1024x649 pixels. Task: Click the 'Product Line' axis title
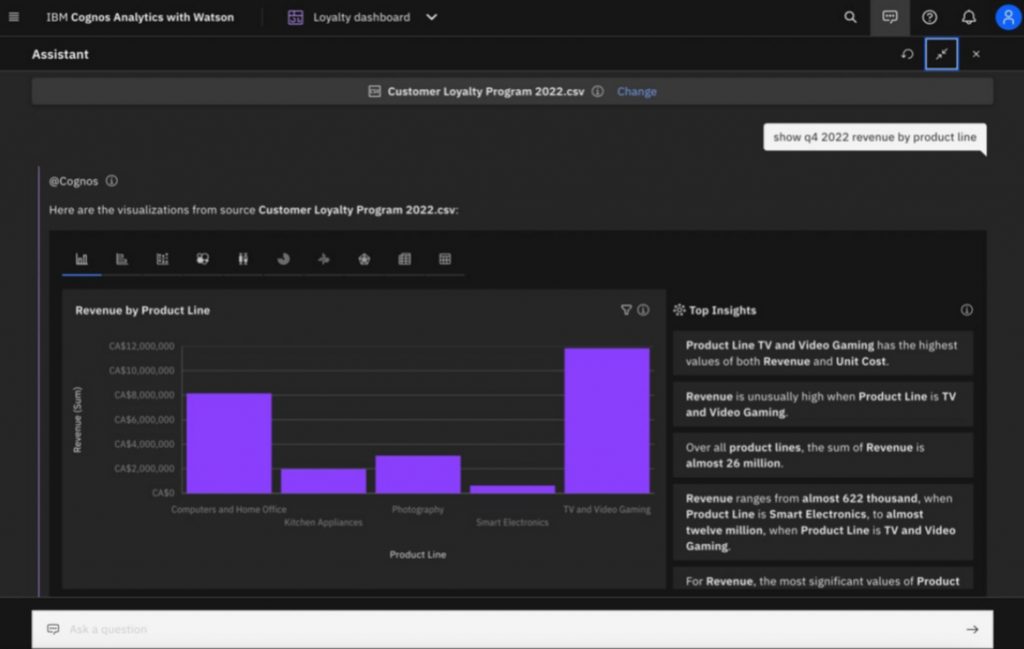(418, 554)
